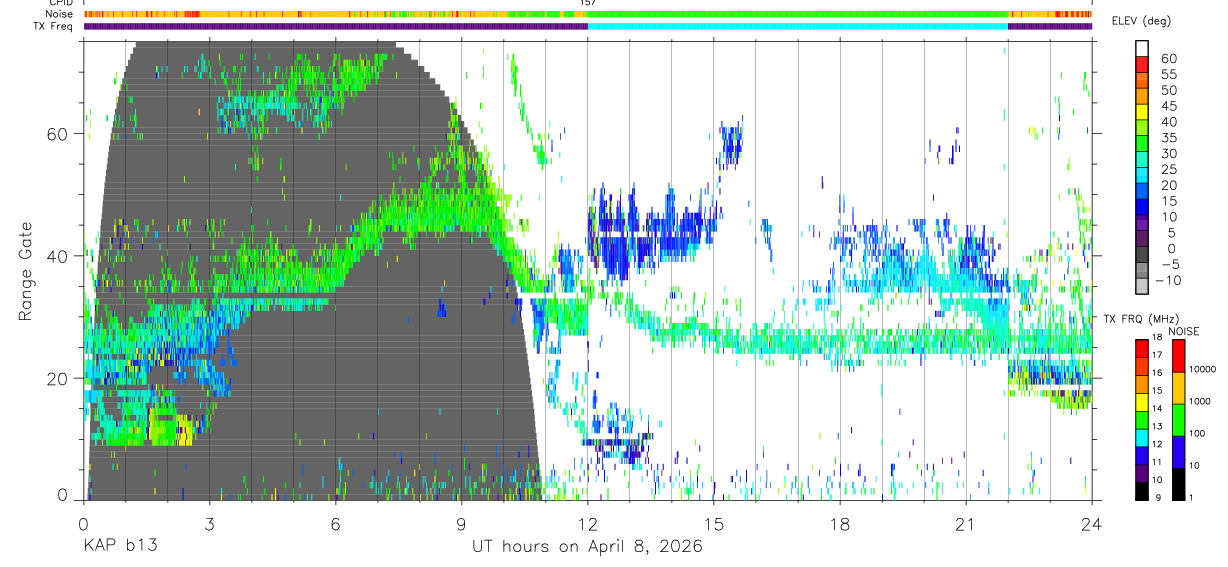Click the '14' tick on TX FRQ legend
The height and width of the screenshot is (567, 1228).
click(1159, 410)
